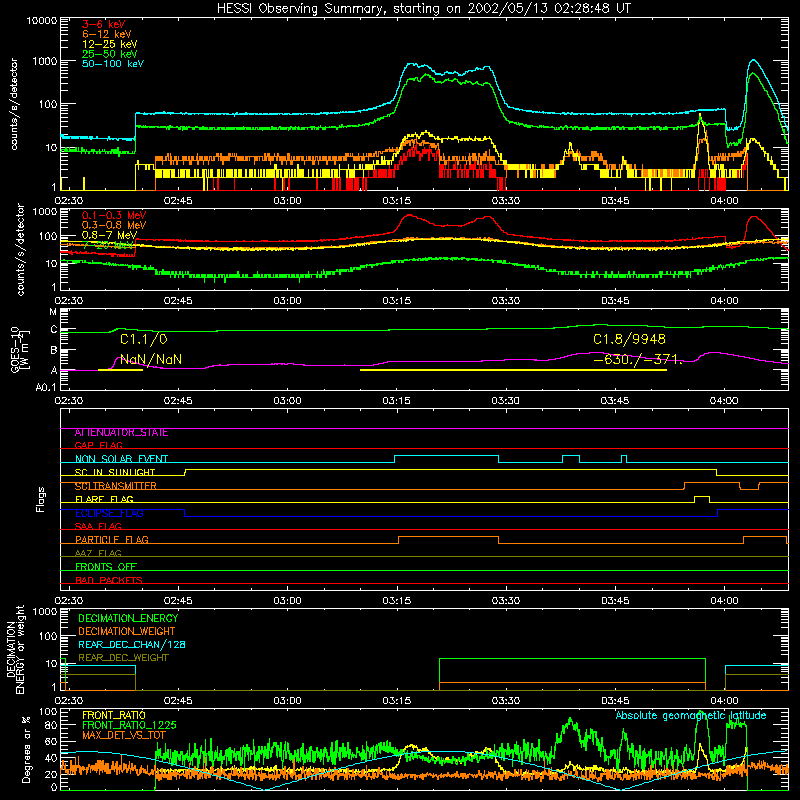The height and width of the screenshot is (800, 800).
Task: Click the REAR_DEC_CHAN/128 legend label
Action: 132,645
